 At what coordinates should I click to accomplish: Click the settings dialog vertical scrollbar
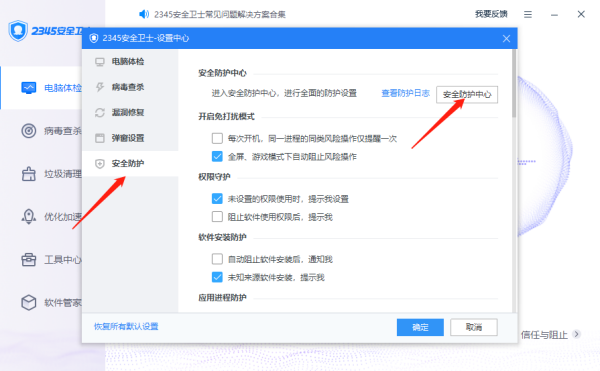coord(514,83)
